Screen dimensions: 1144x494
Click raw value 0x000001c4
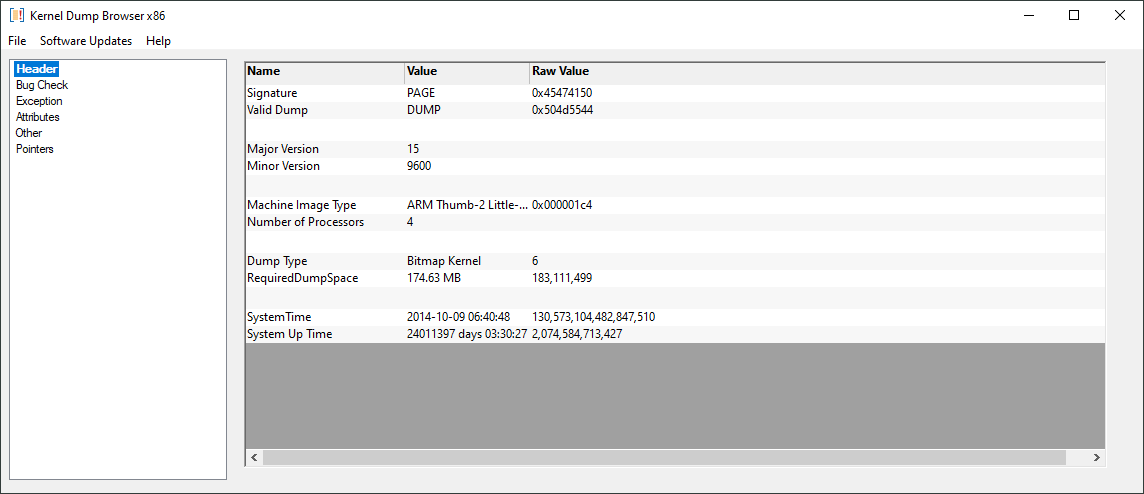click(x=562, y=205)
